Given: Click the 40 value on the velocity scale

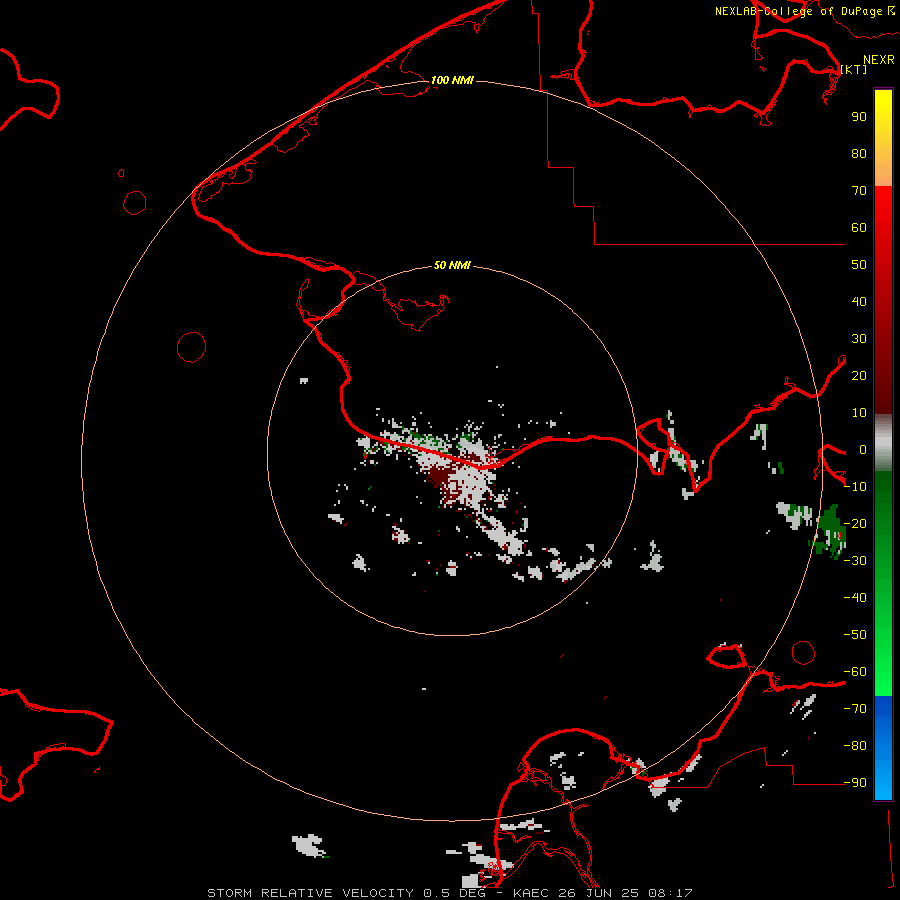Looking at the screenshot, I should (859, 301).
